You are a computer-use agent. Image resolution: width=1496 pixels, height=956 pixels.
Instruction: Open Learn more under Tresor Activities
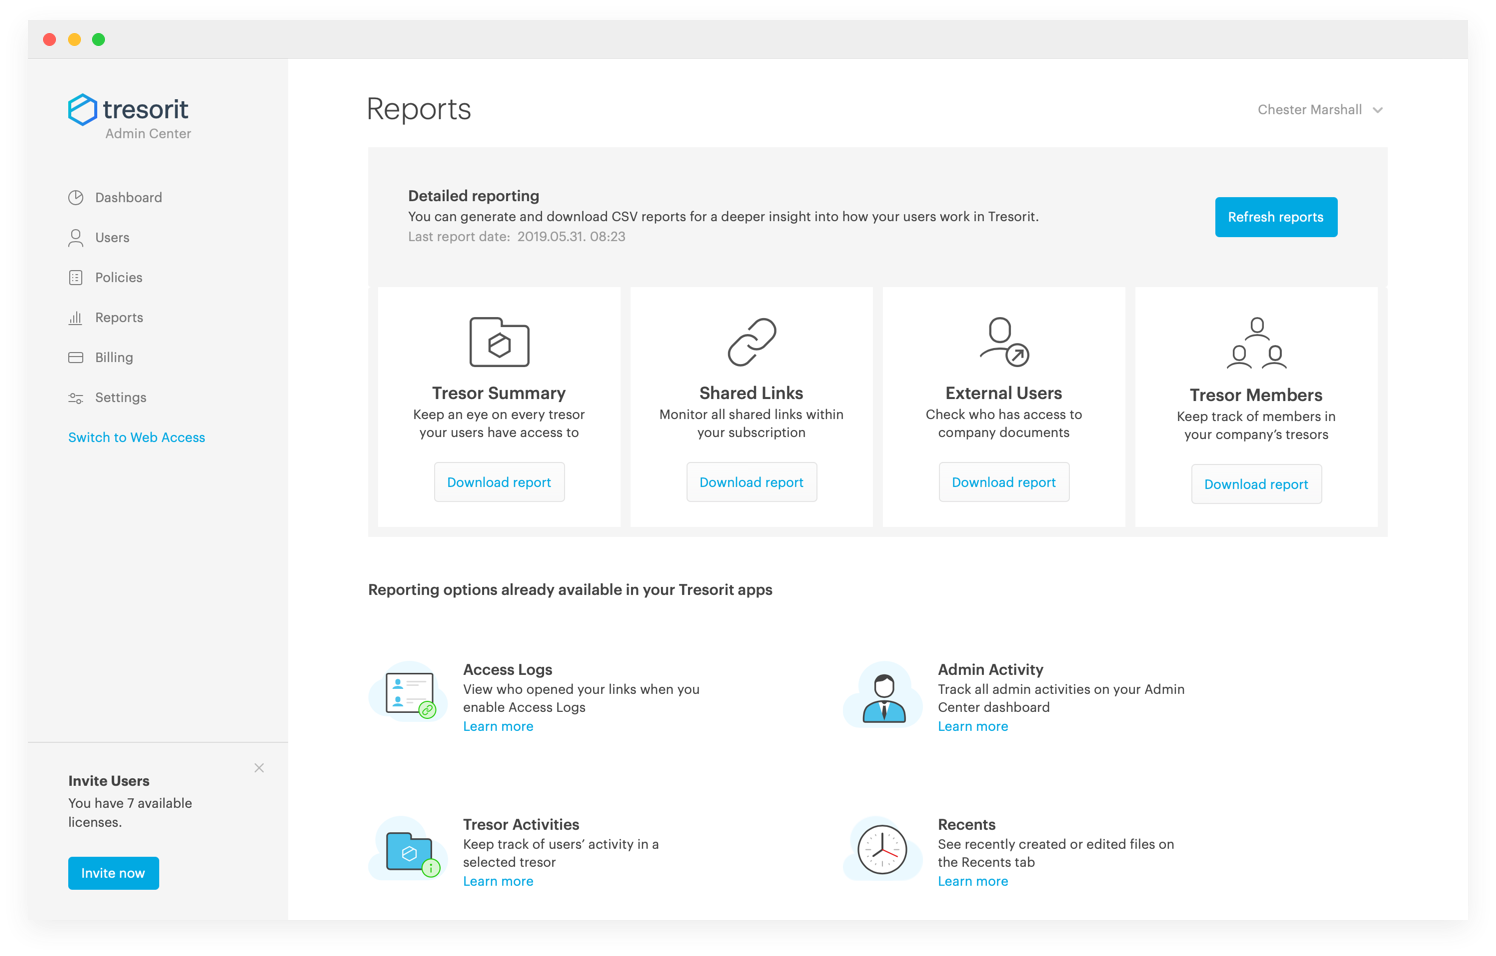pyautogui.click(x=498, y=882)
